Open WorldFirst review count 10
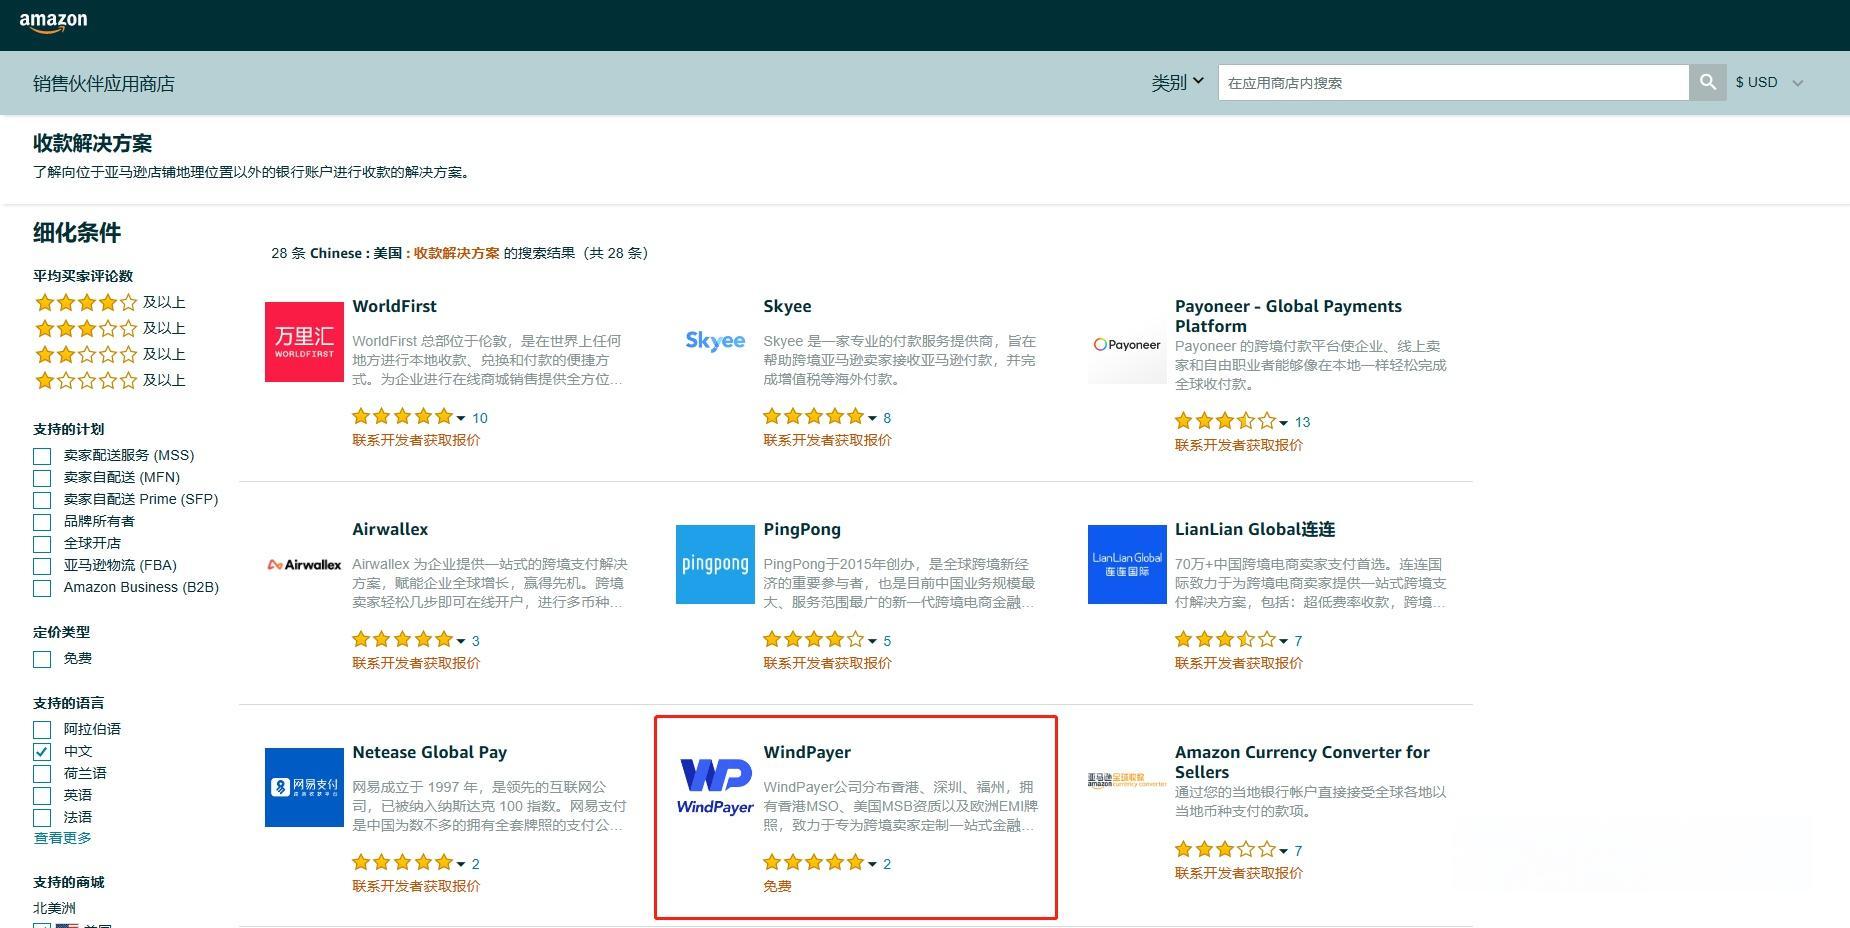The width and height of the screenshot is (1850, 928). tap(480, 418)
